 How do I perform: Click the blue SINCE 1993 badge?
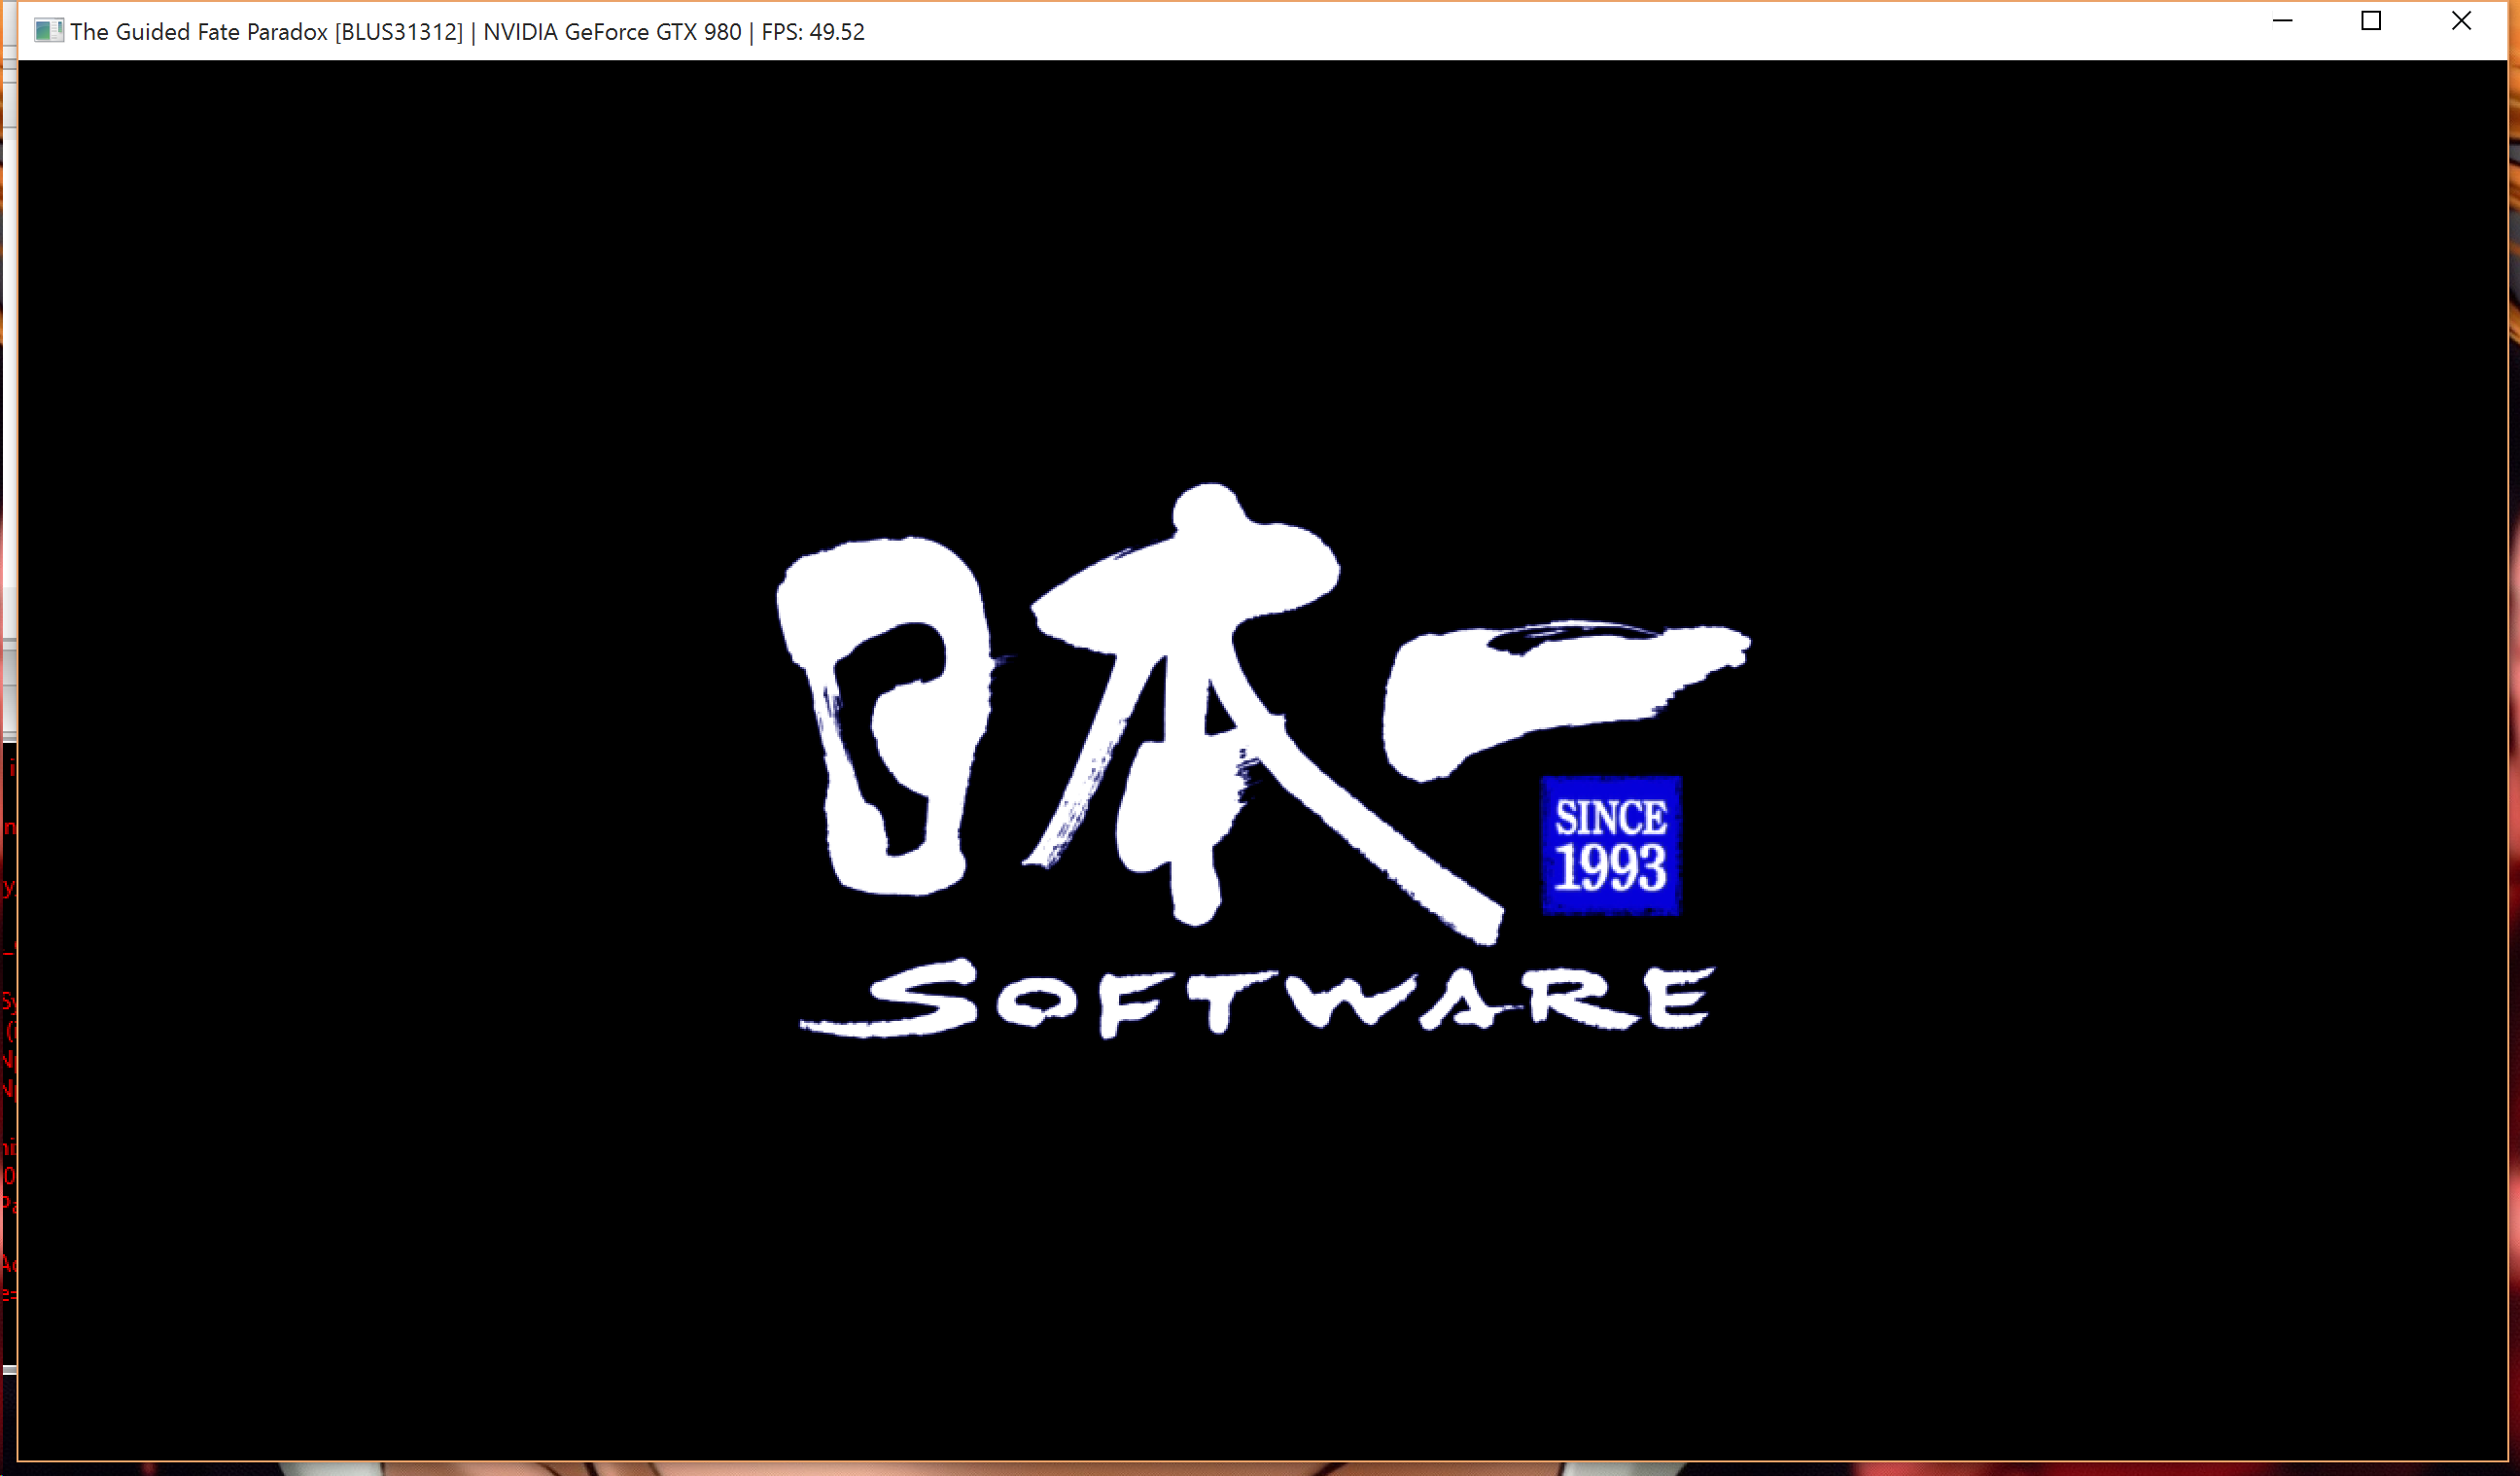tap(1610, 845)
